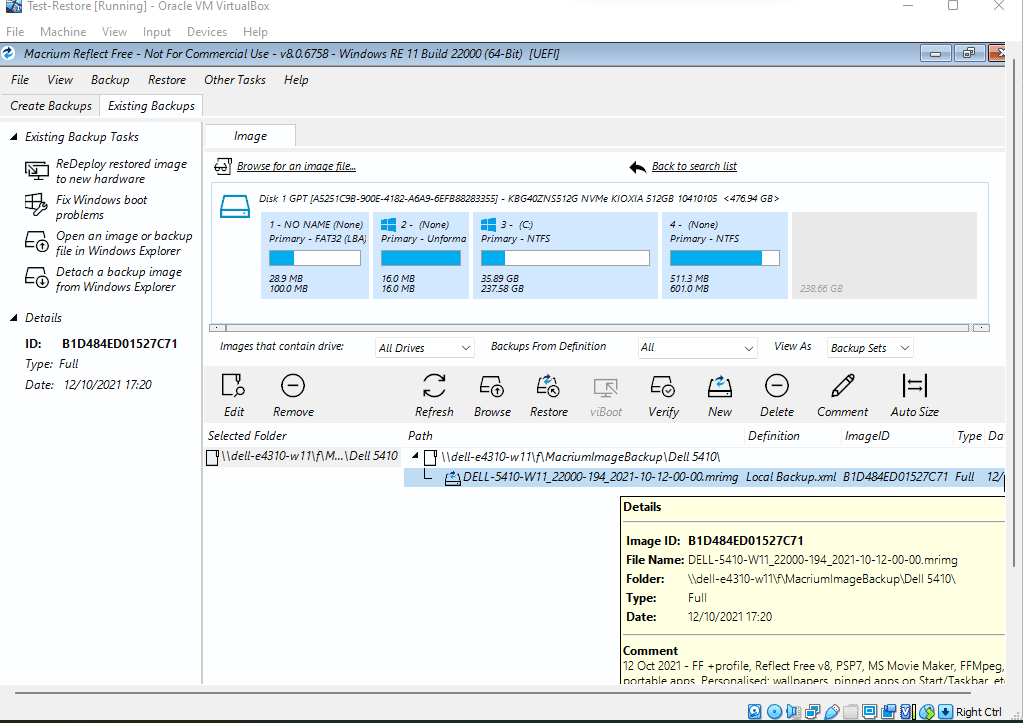Image resolution: width=1023 pixels, height=723 pixels.
Task: Click the ReDeploy restored image icon
Action: pyautogui.click(x=37, y=170)
